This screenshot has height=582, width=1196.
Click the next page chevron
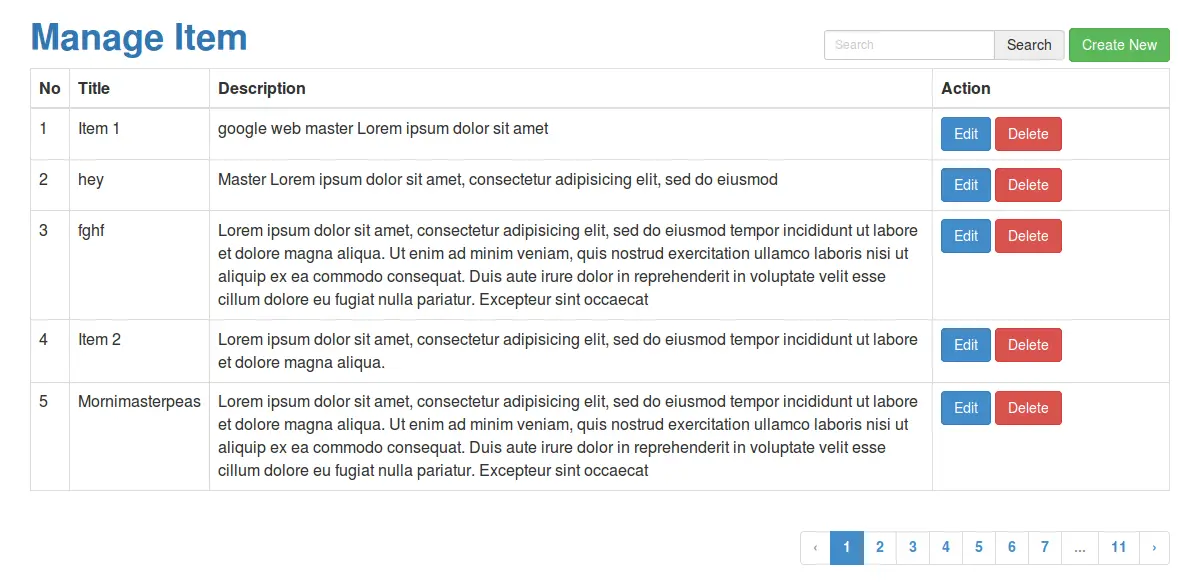1153,547
